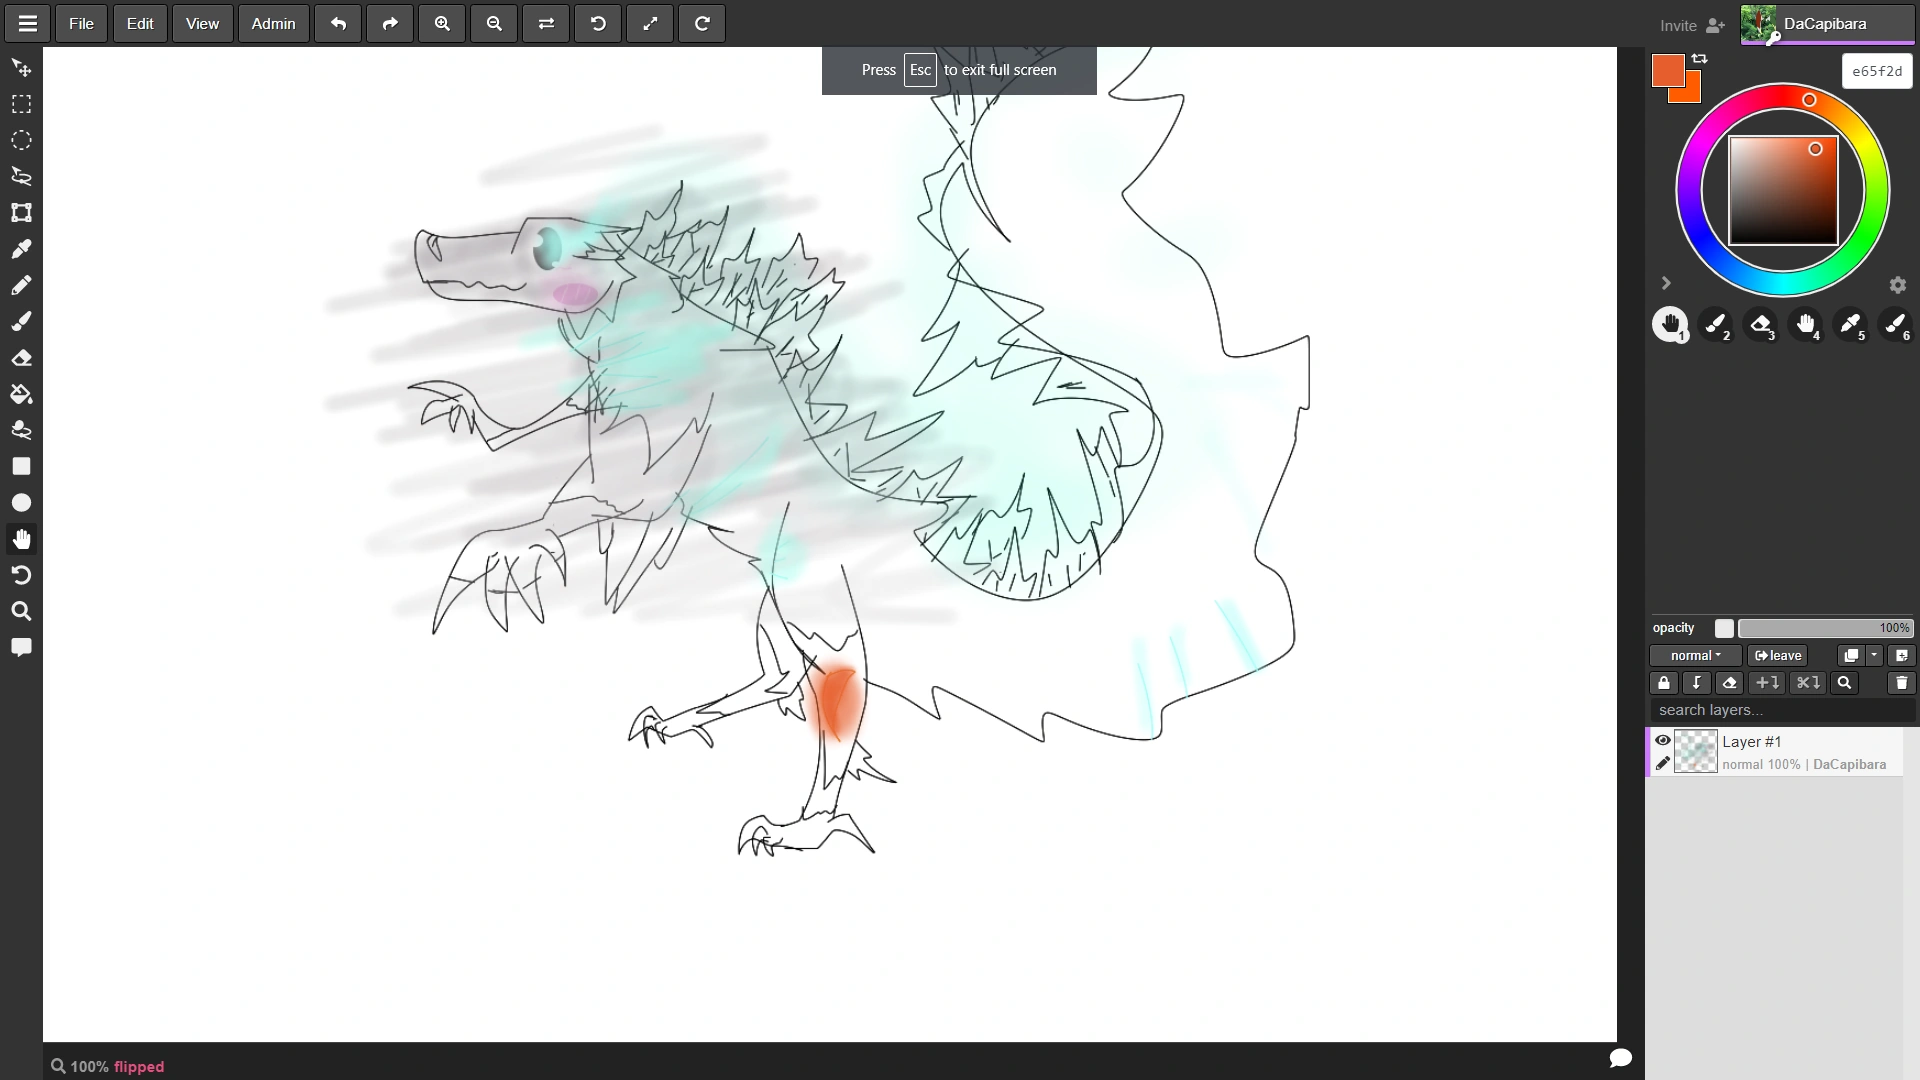Open the chat bubble panel
The height and width of the screenshot is (1080, 1920).
tap(21, 647)
